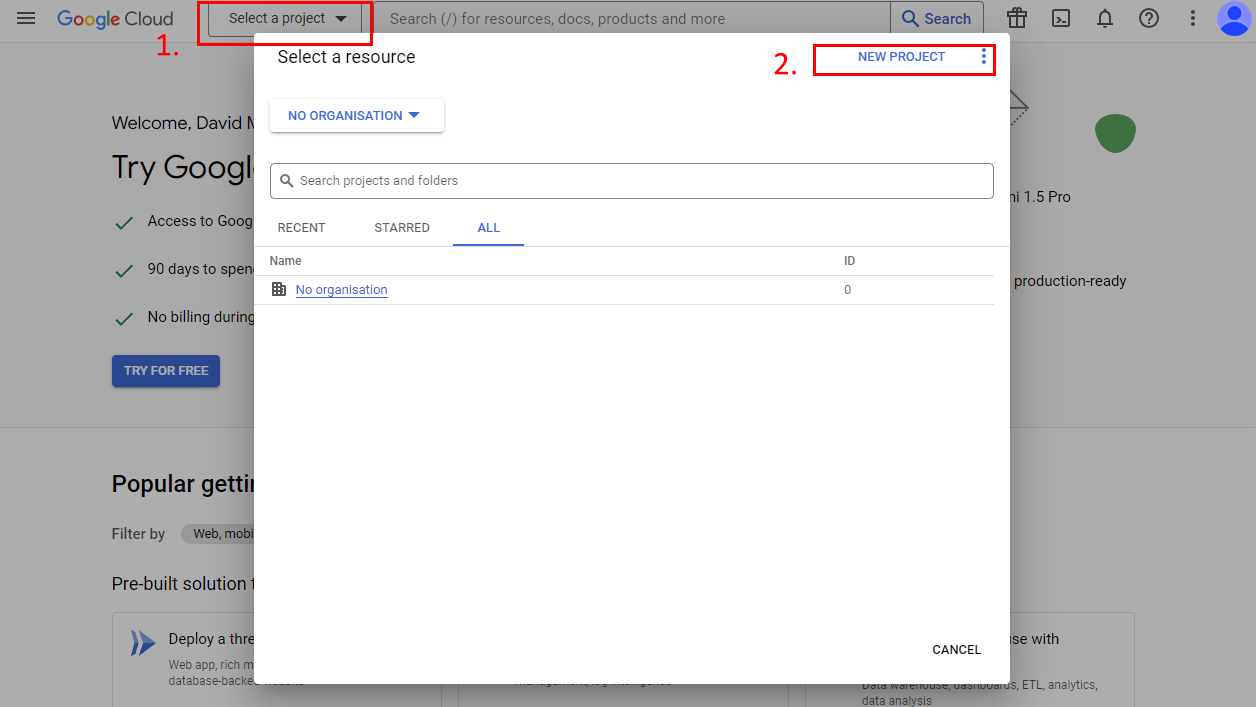This screenshot has width=1256, height=707.
Task: Click the Google Cloud logo
Action: pos(115,19)
